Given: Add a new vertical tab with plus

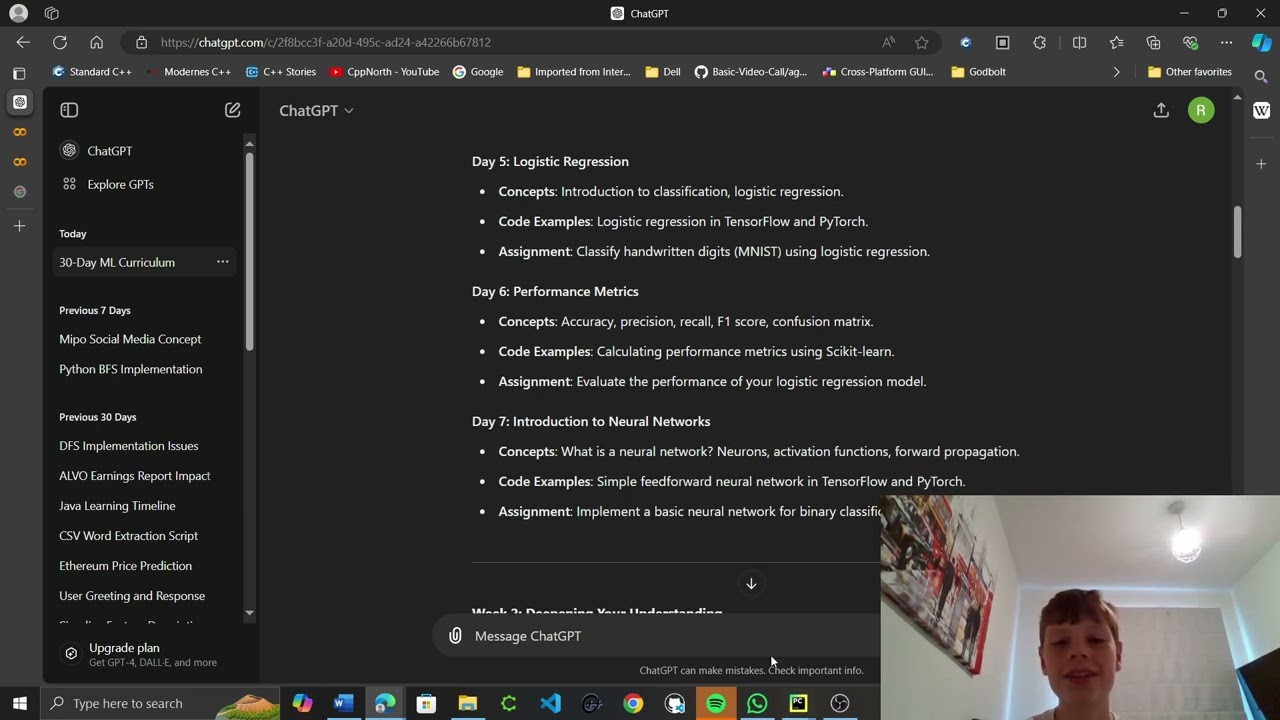Looking at the screenshot, I should [x=19, y=226].
